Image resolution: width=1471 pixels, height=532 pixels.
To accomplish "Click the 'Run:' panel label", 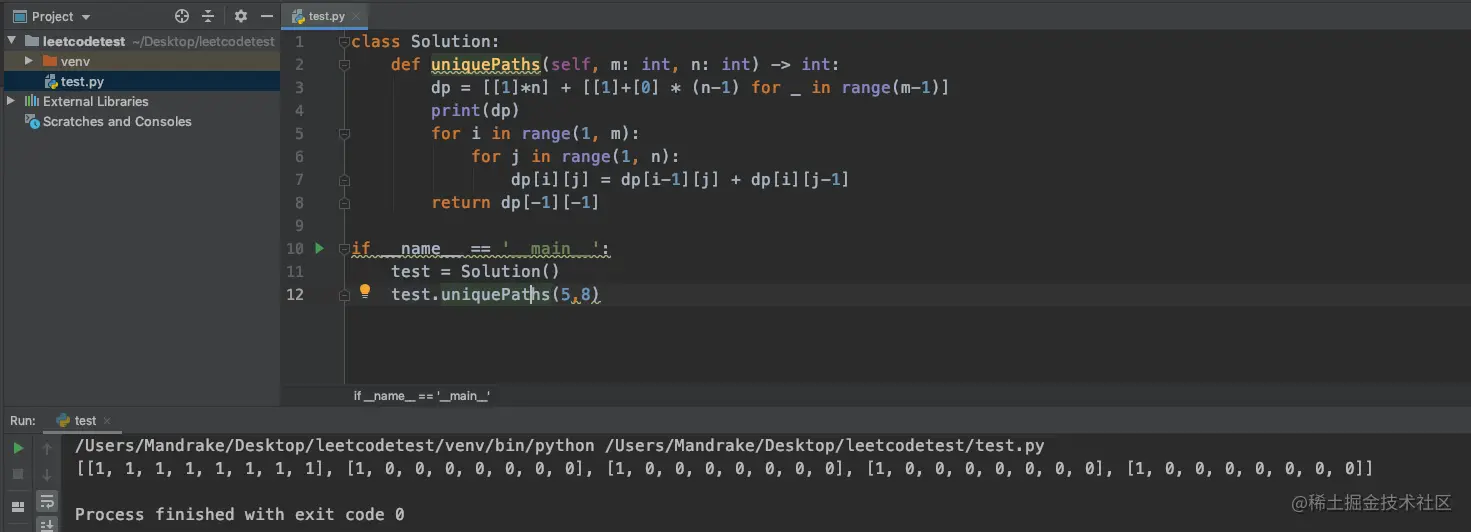I will (x=23, y=421).
